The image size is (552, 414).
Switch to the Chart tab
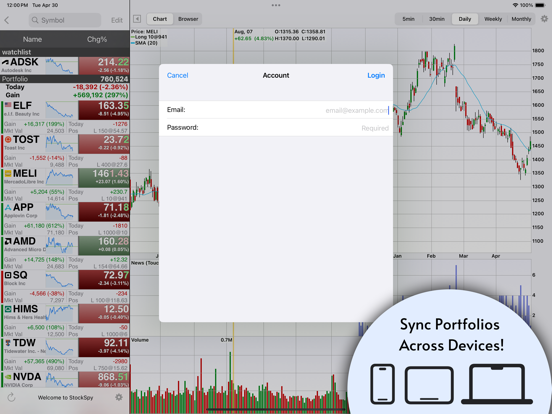point(160,19)
